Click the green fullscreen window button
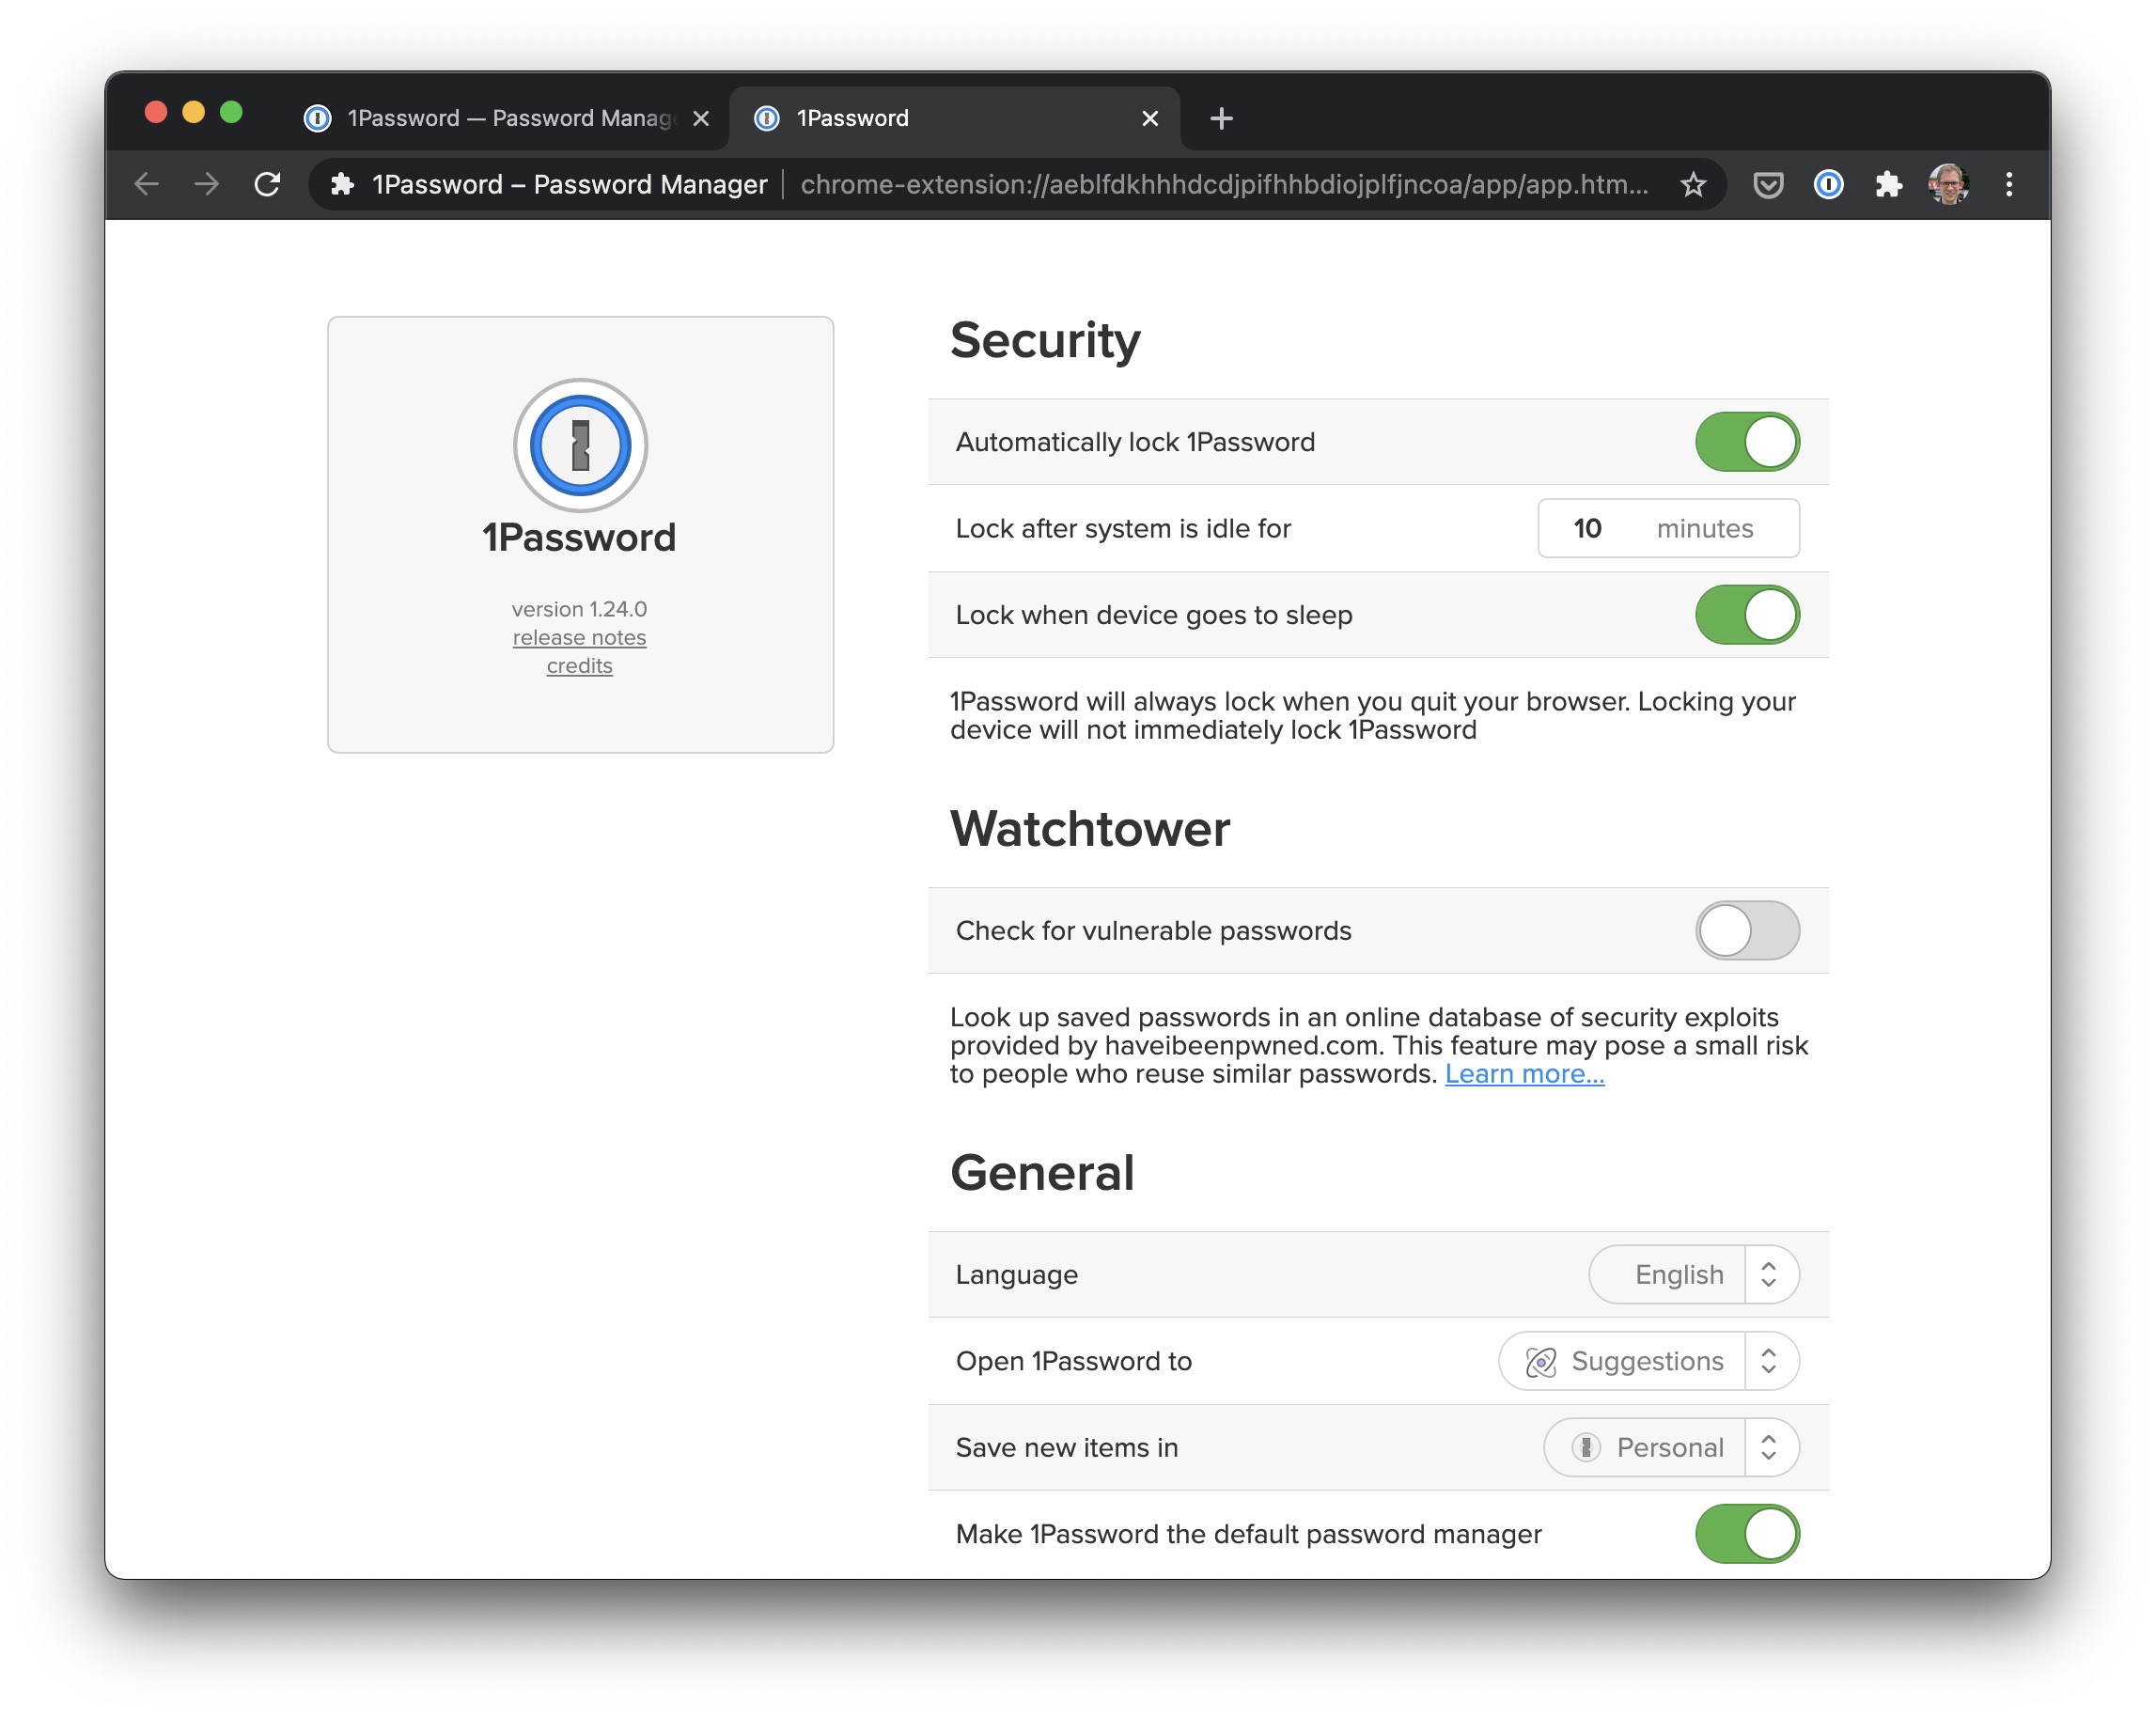This screenshot has width=2156, height=1718. 231,112
